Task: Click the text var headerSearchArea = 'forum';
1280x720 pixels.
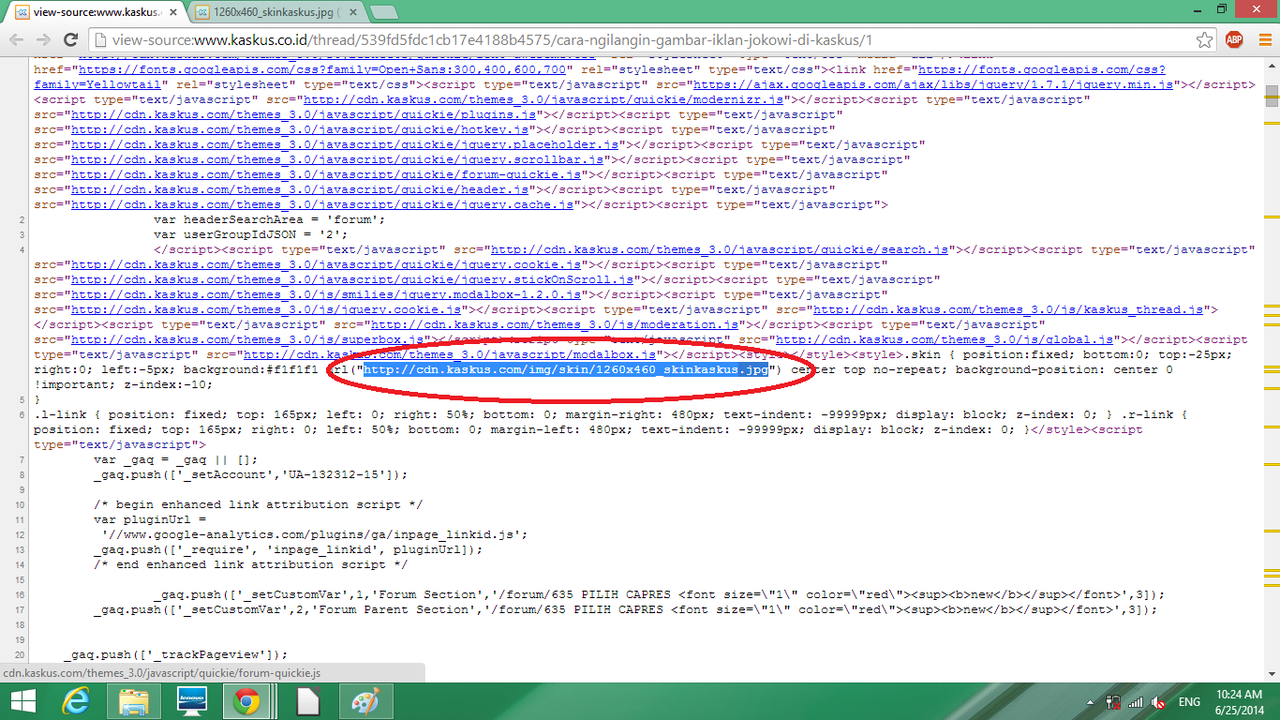Action: pos(268,220)
